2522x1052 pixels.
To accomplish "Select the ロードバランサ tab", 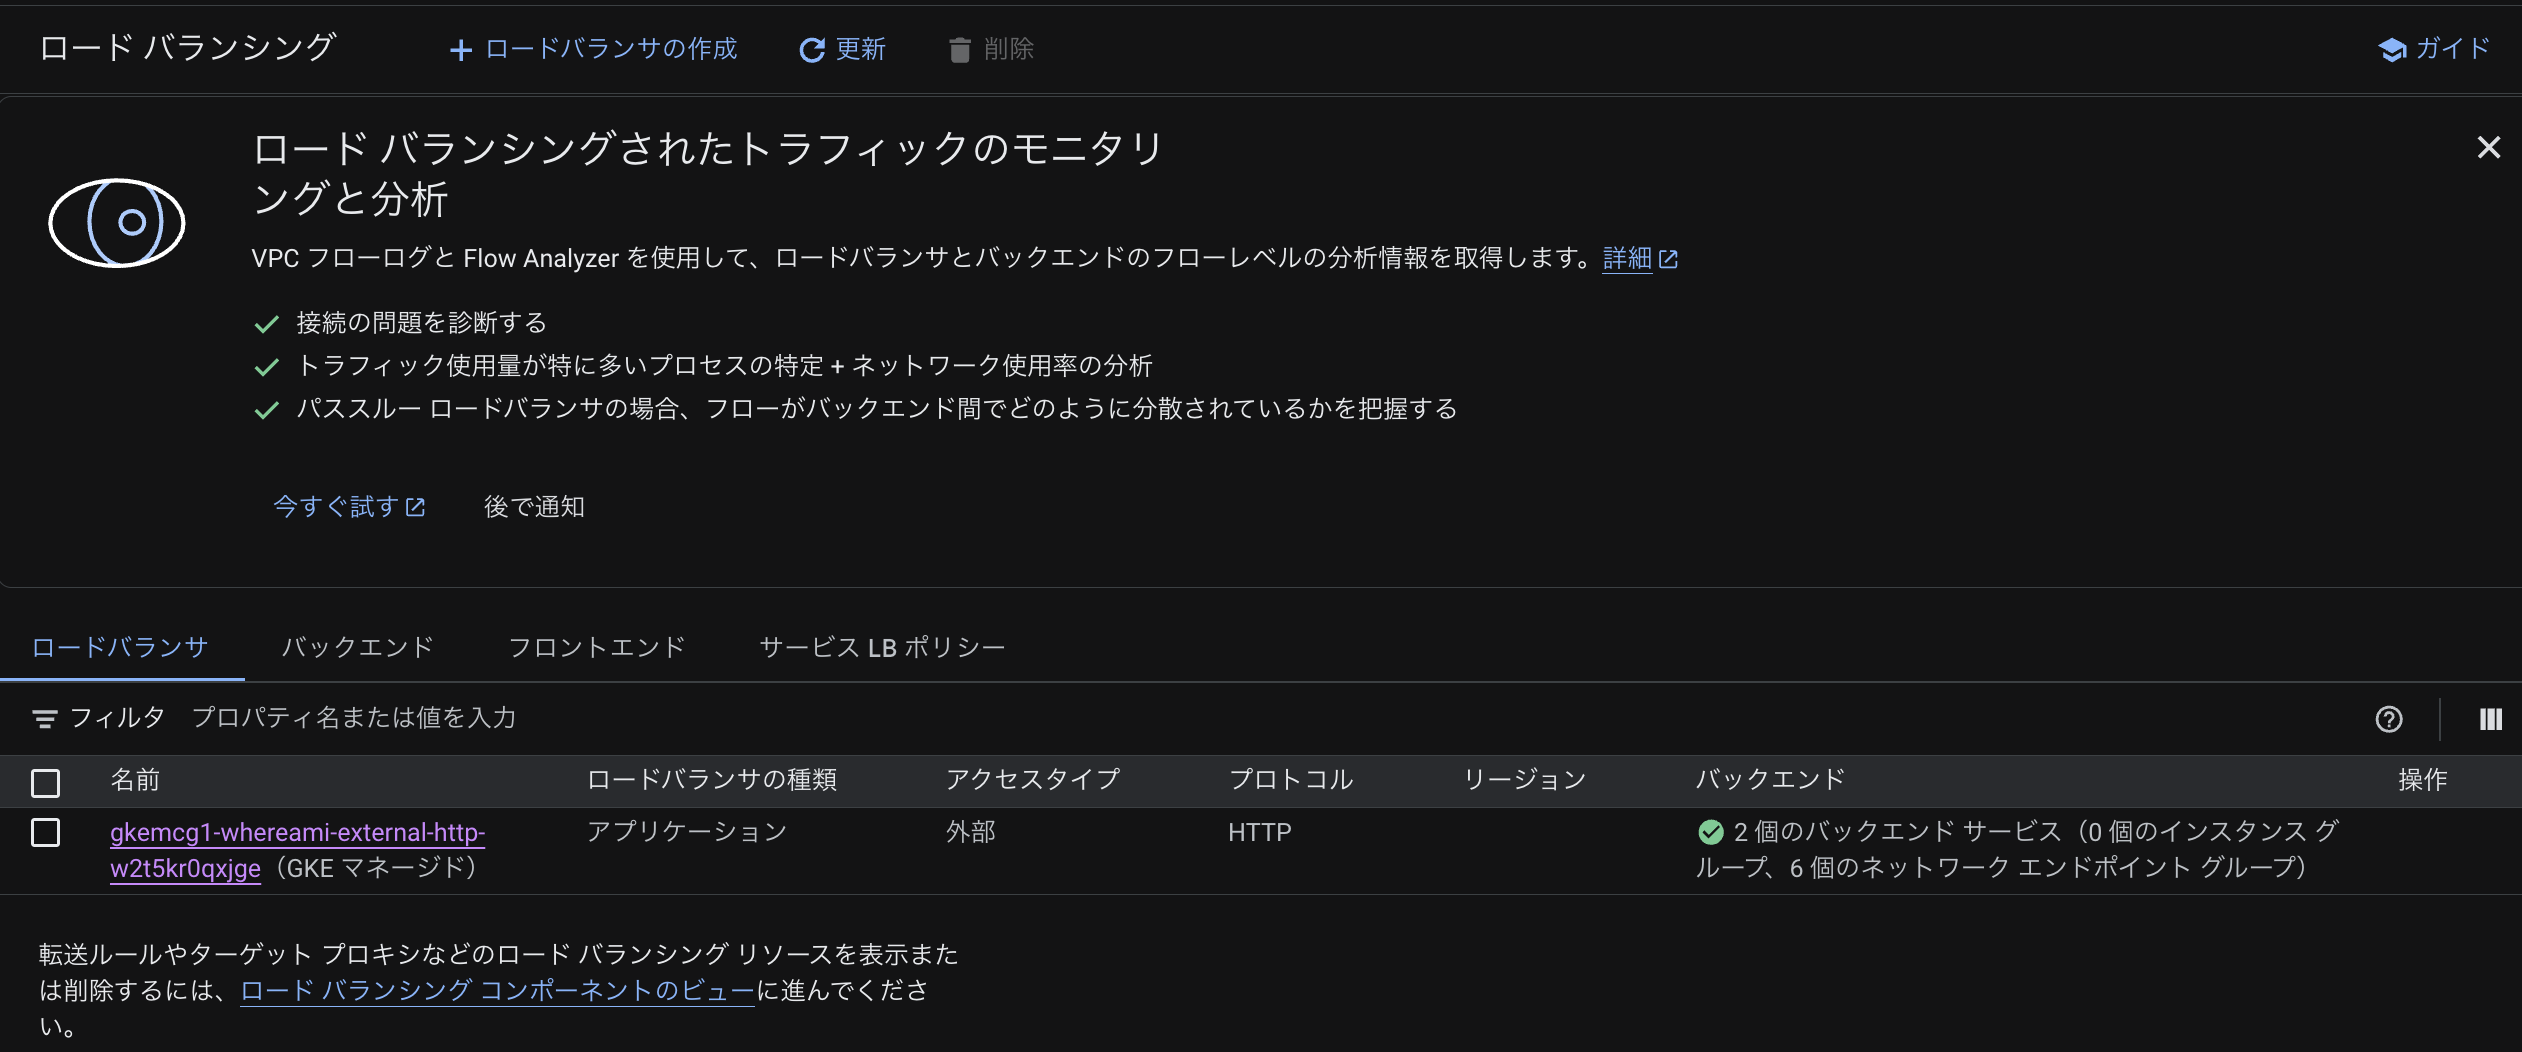I will [118, 647].
